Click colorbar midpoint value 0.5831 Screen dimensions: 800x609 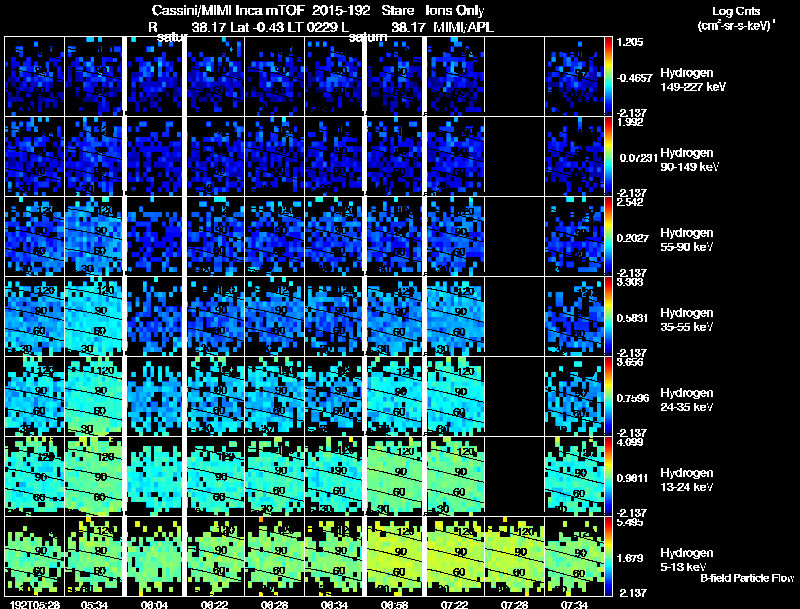click(633, 318)
